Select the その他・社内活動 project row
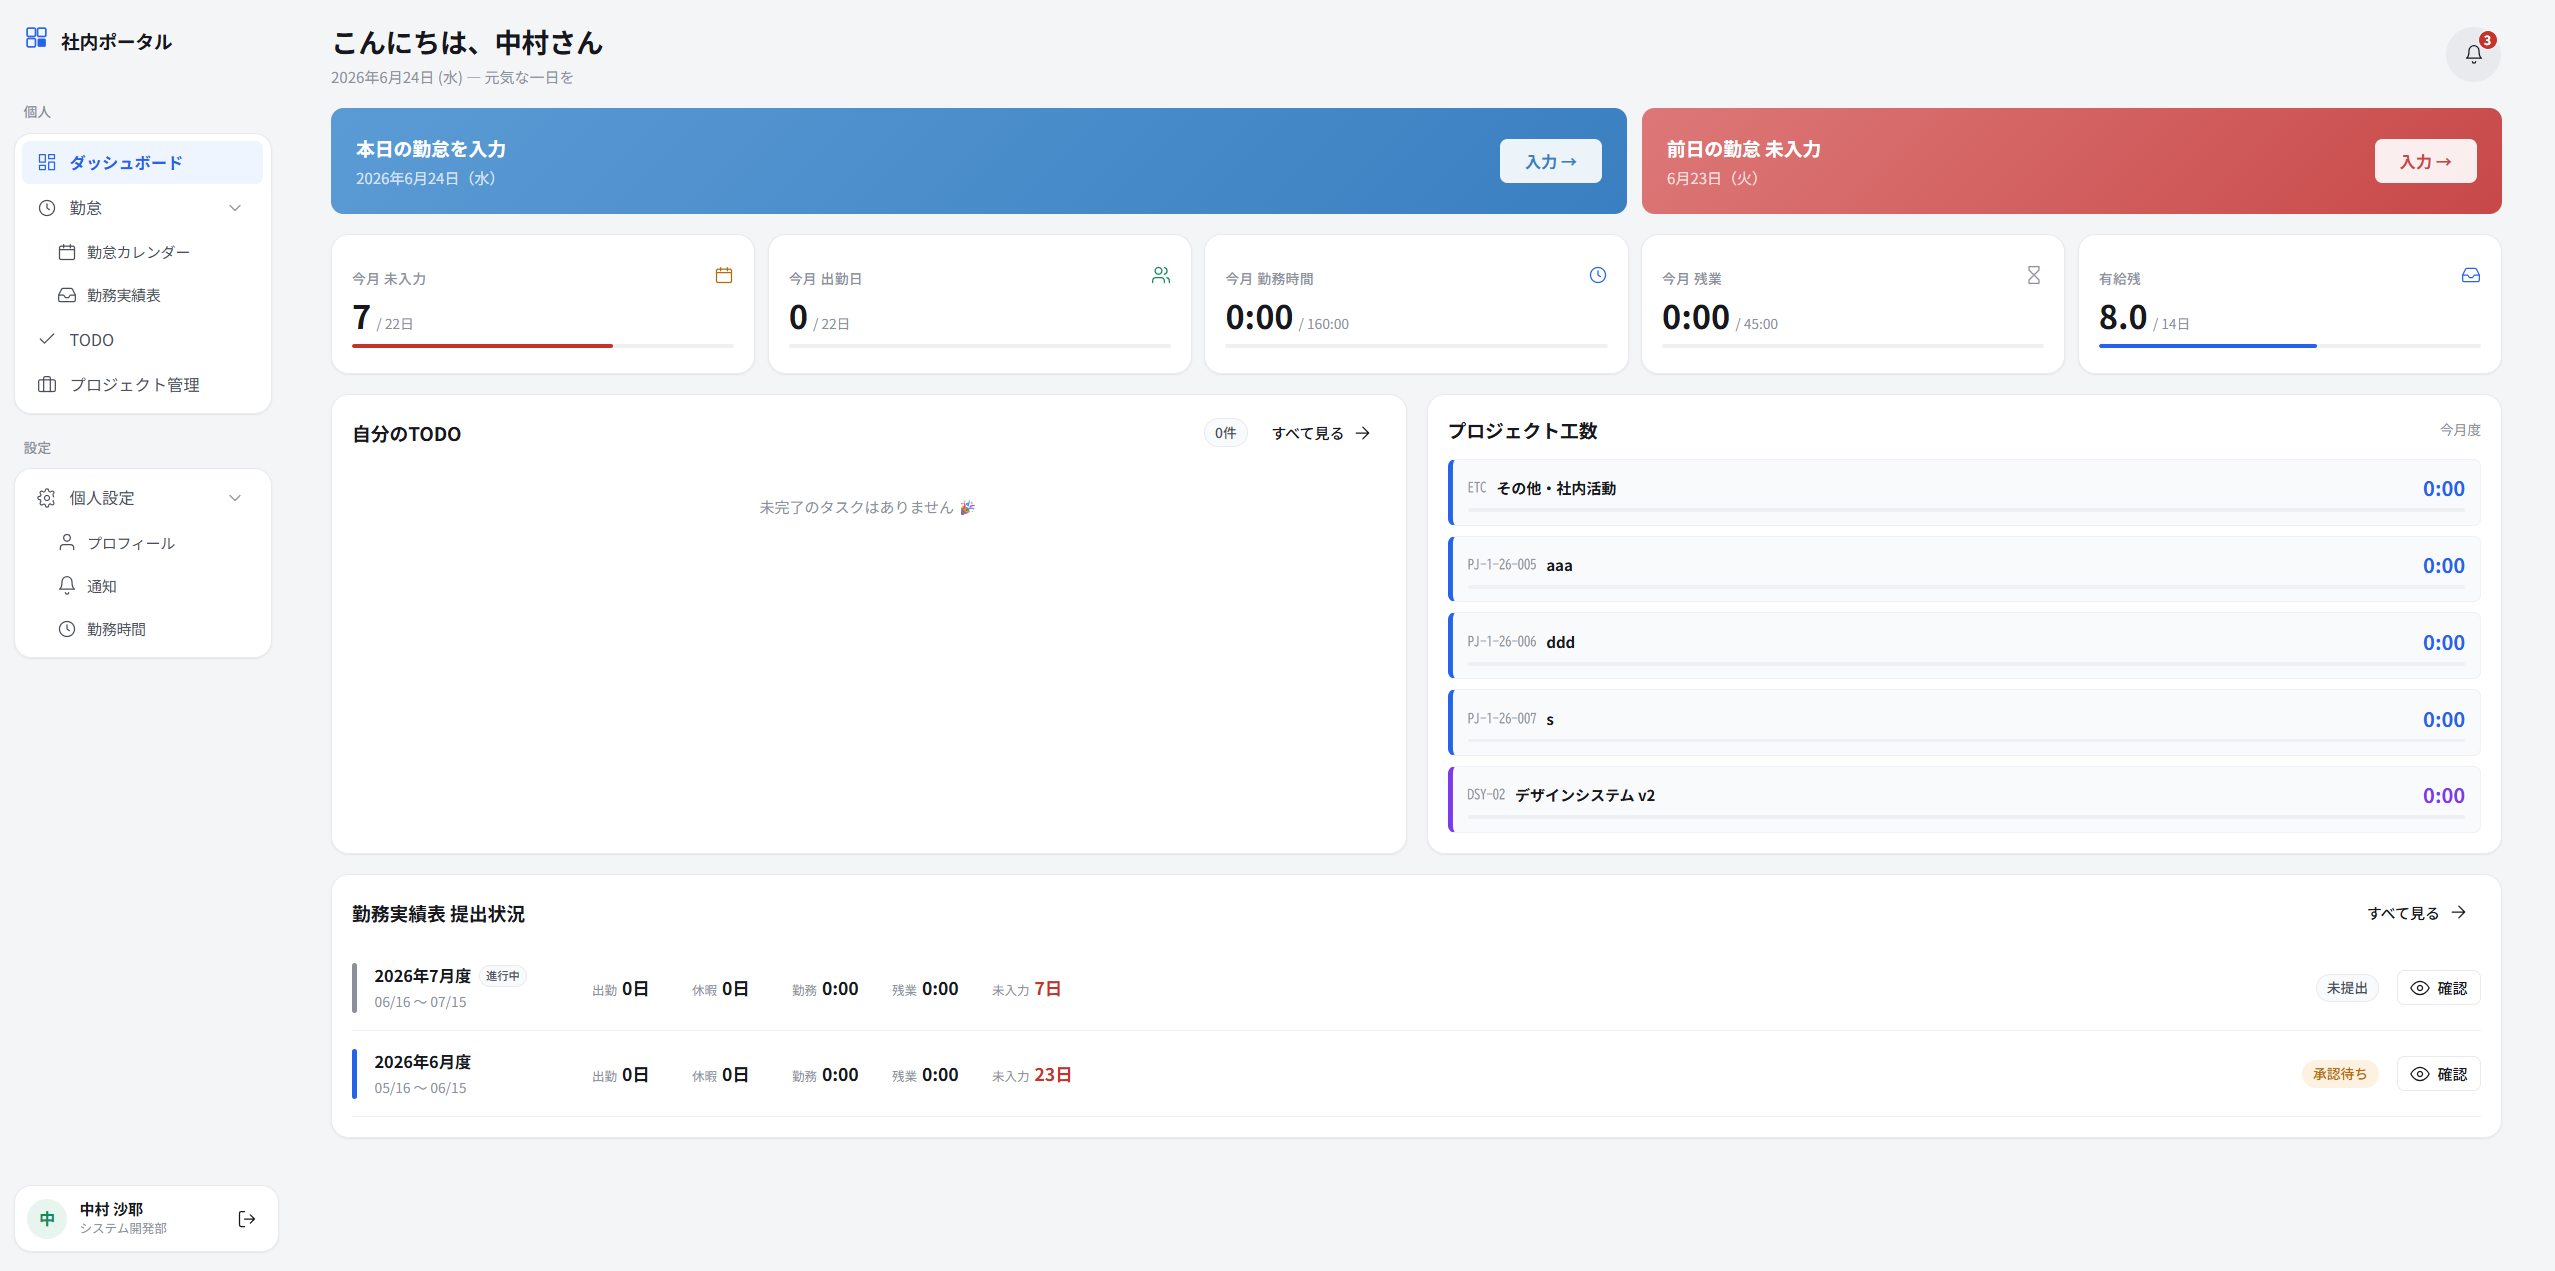2555x1271 pixels. pyautogui.click(x=1964, y=492)
